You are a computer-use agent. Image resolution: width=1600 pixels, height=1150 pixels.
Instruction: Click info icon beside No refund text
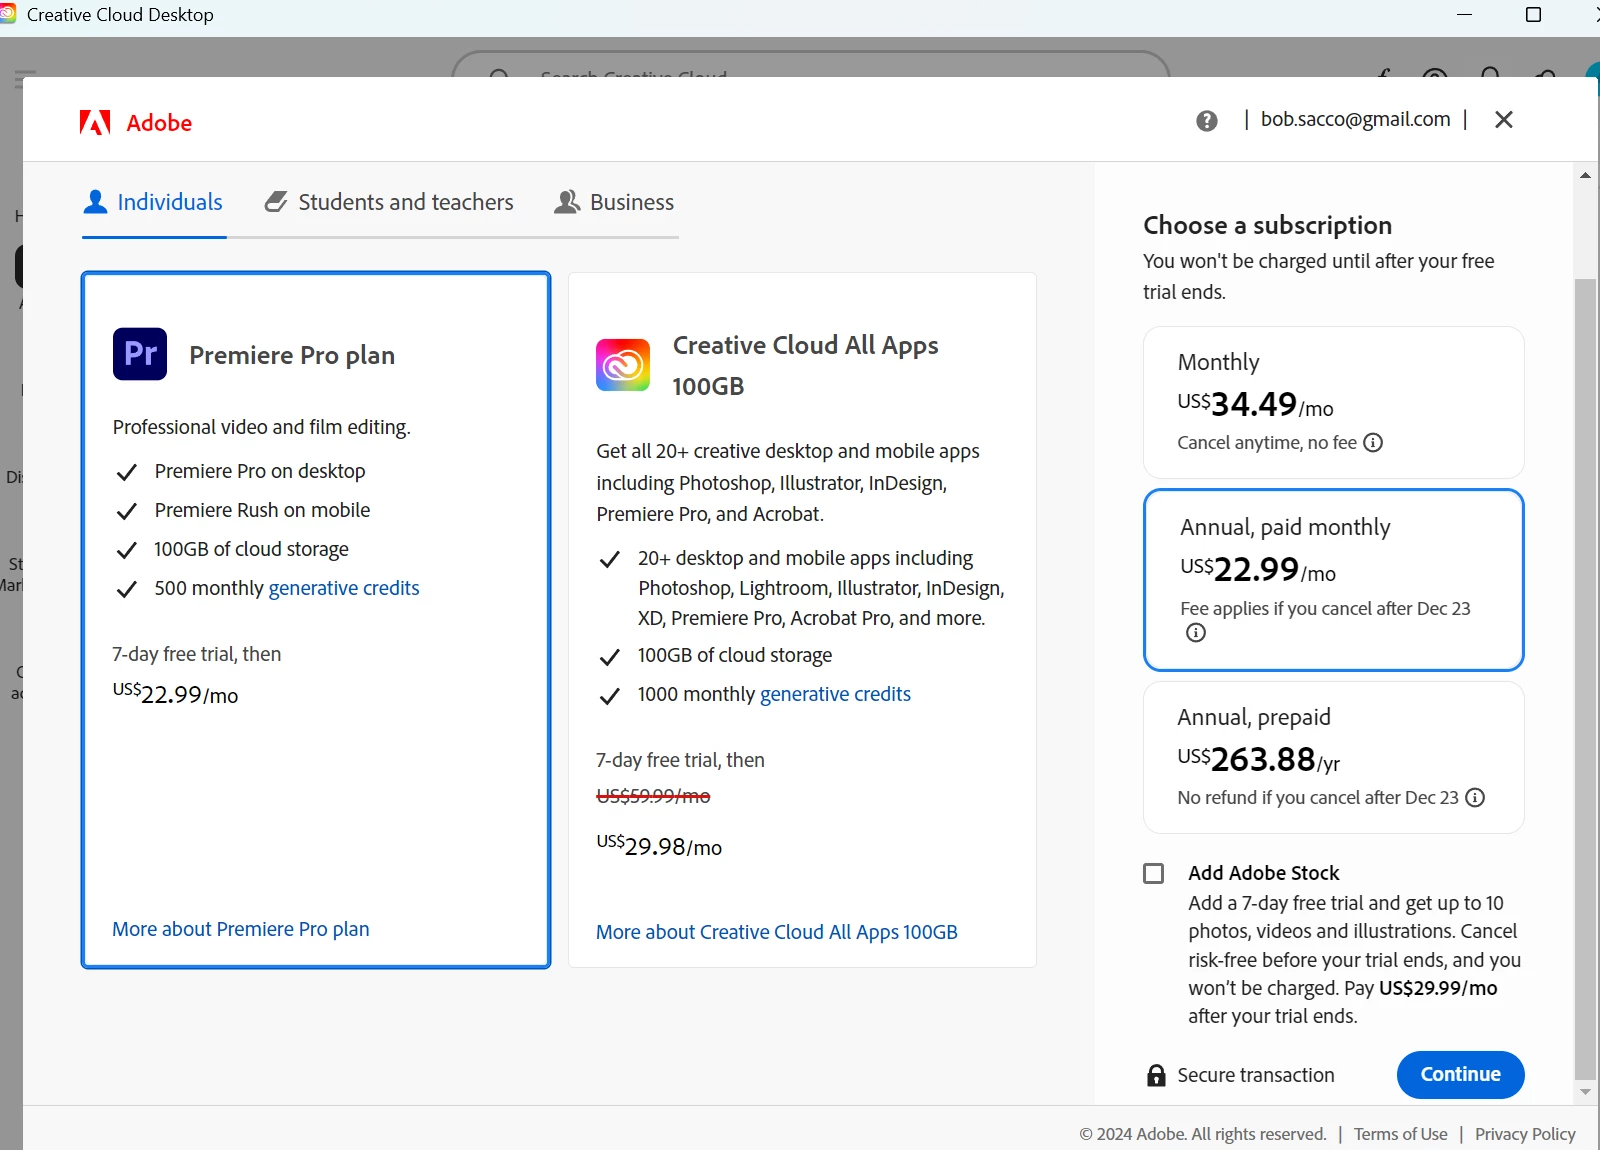point(1475,798)
